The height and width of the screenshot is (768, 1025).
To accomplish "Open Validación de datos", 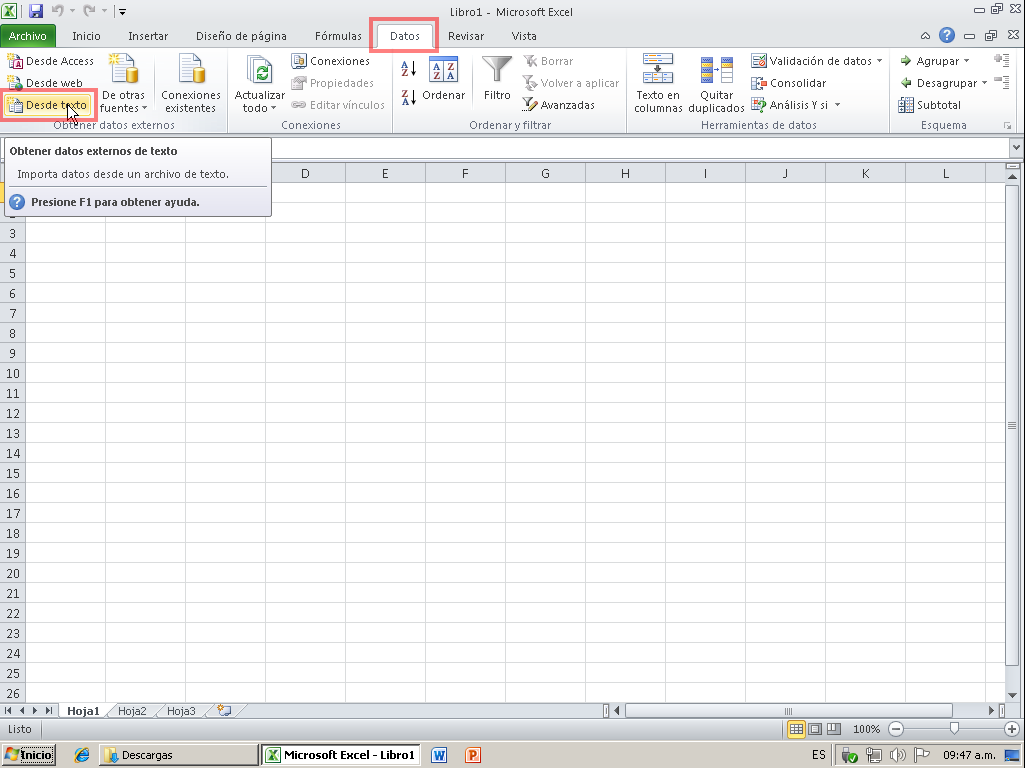I will (812, 61).
